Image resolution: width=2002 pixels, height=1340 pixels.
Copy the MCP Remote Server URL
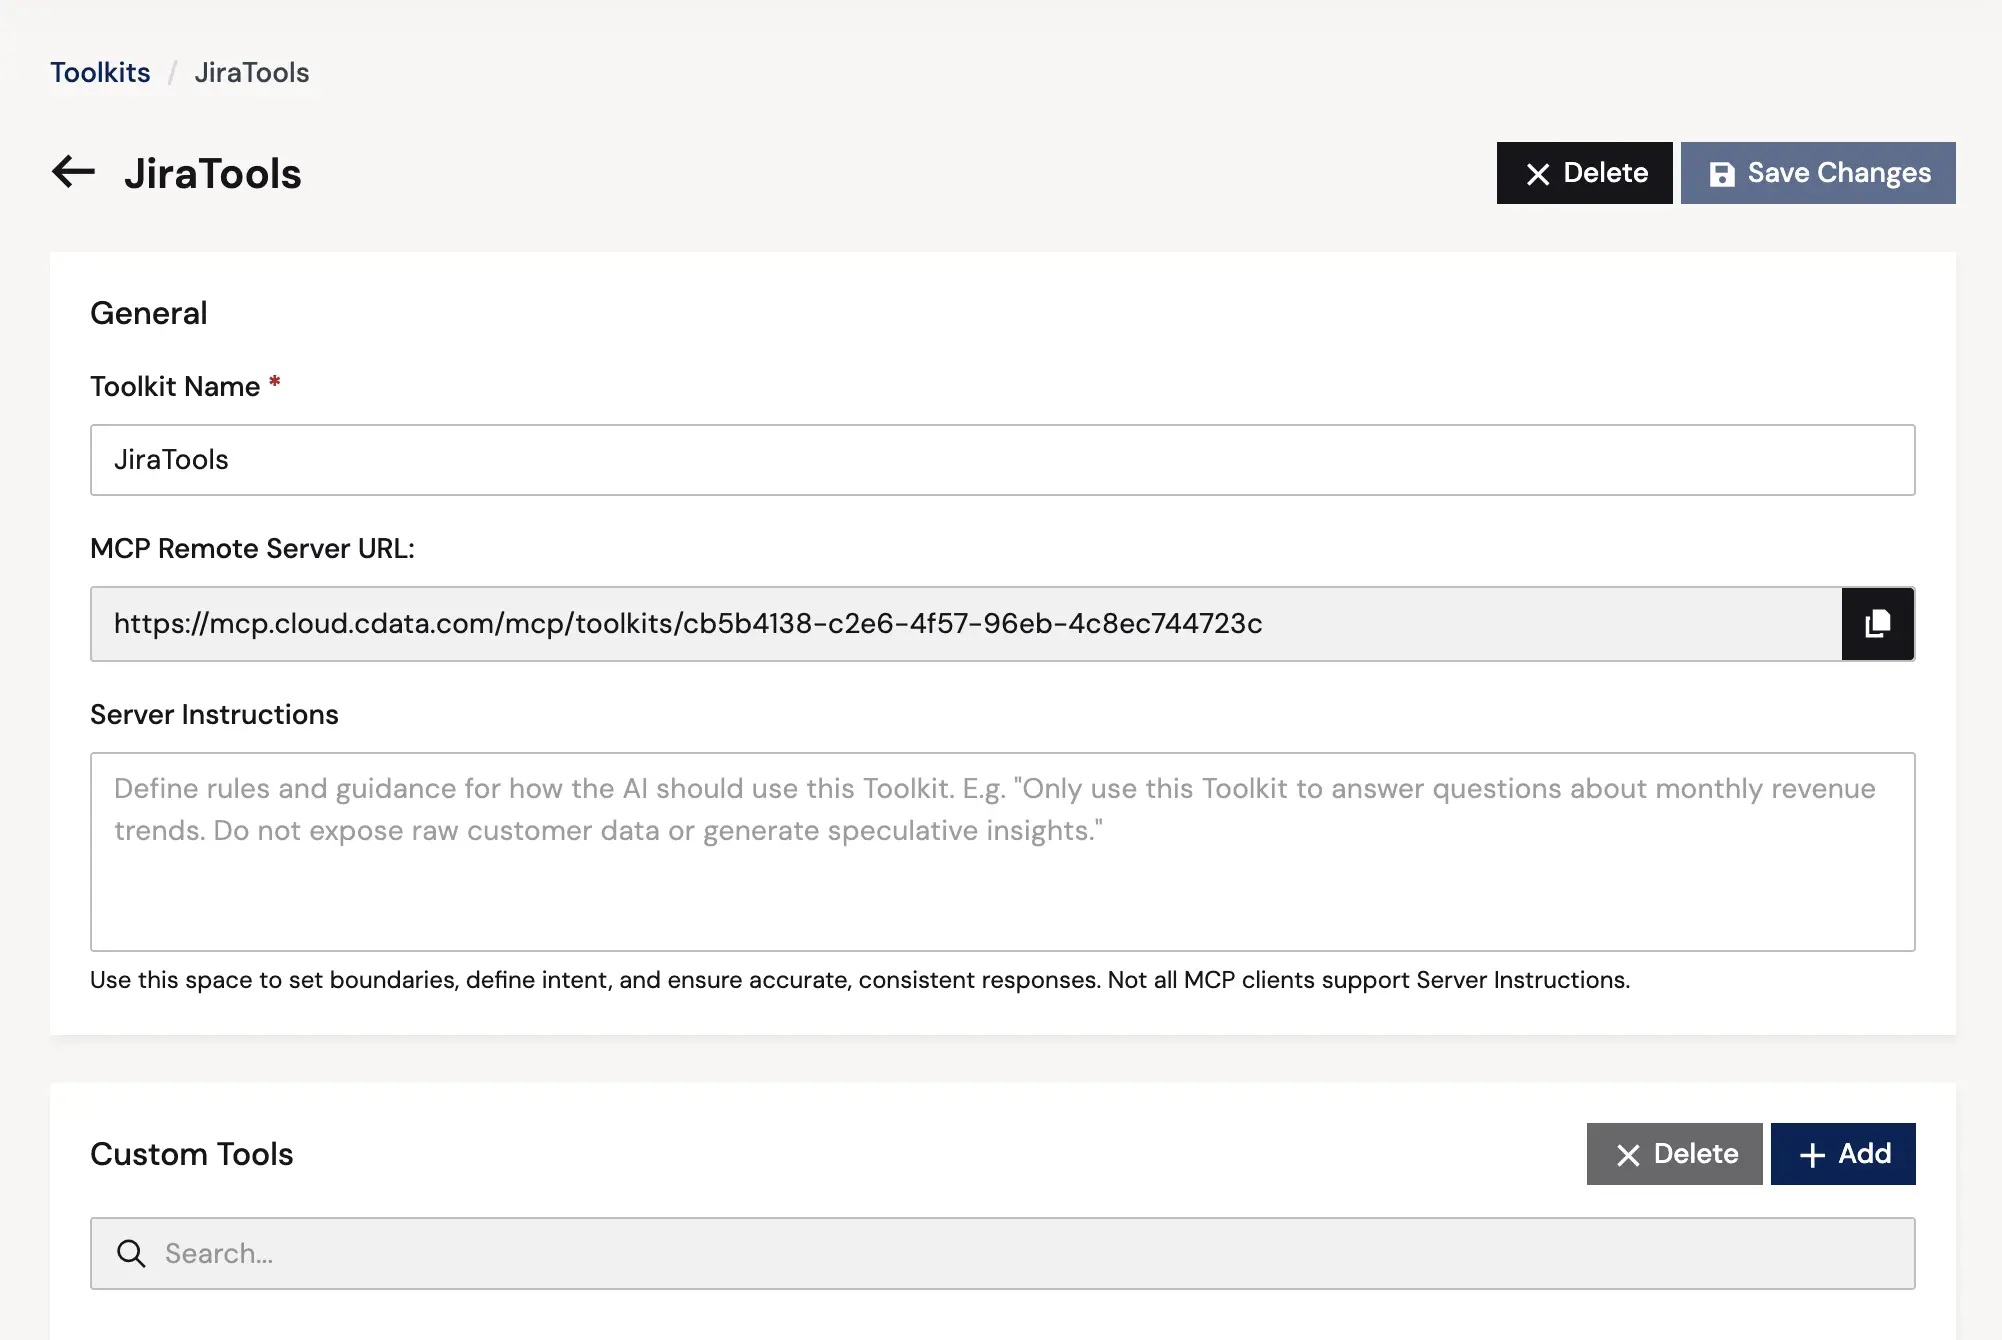click(1878, 624)
